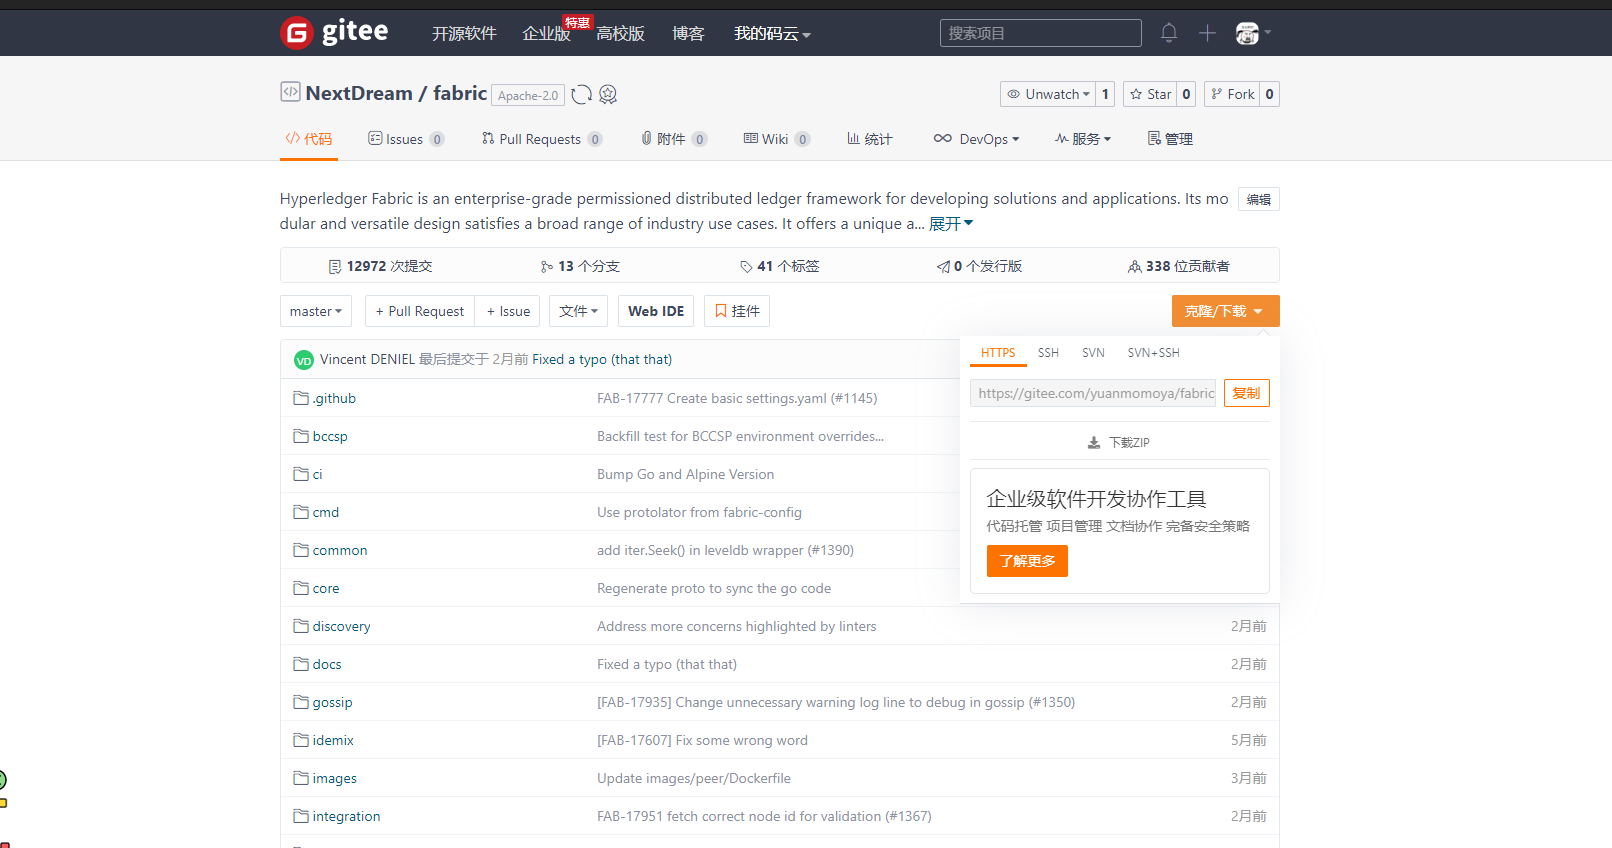This screenshot has height=848, width=1612.
Task: Go to the Wiki tab
Action: (776, 139)
